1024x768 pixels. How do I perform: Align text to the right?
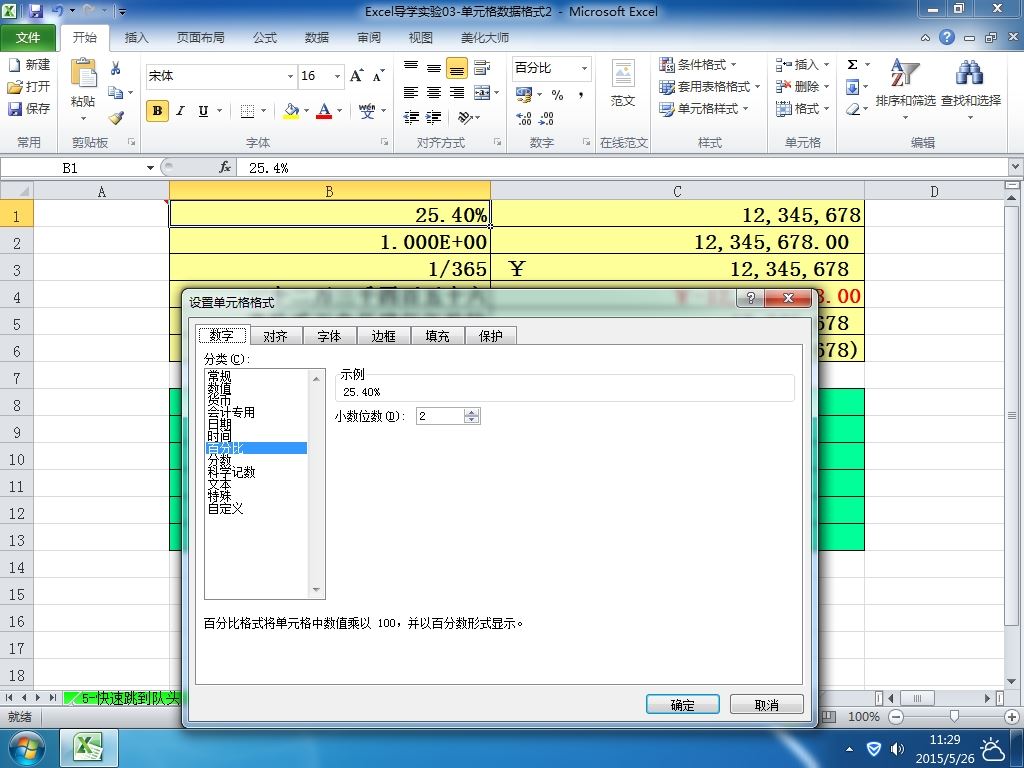[456, 93]
